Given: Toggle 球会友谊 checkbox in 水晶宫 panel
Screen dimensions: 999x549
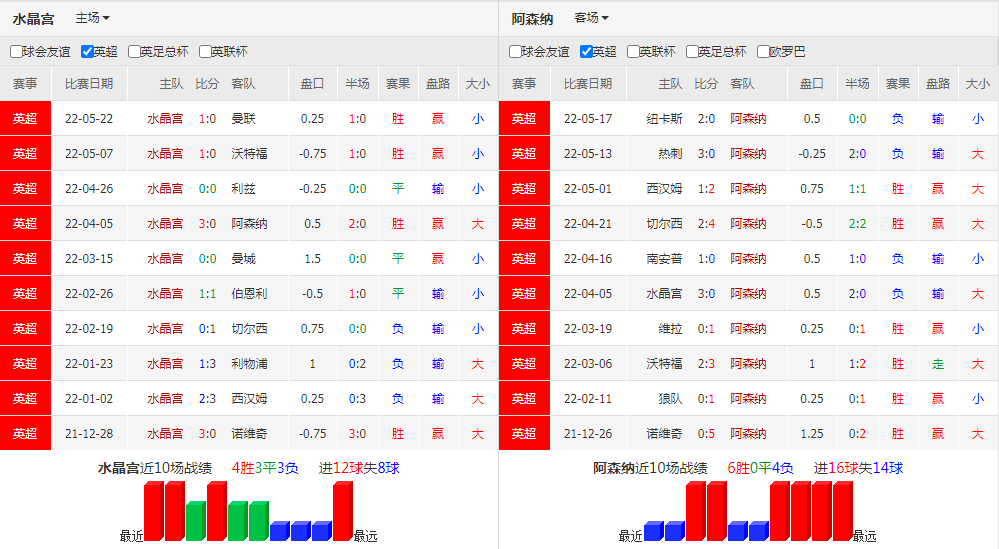Looking at the screenshot, I should (16, 52).
